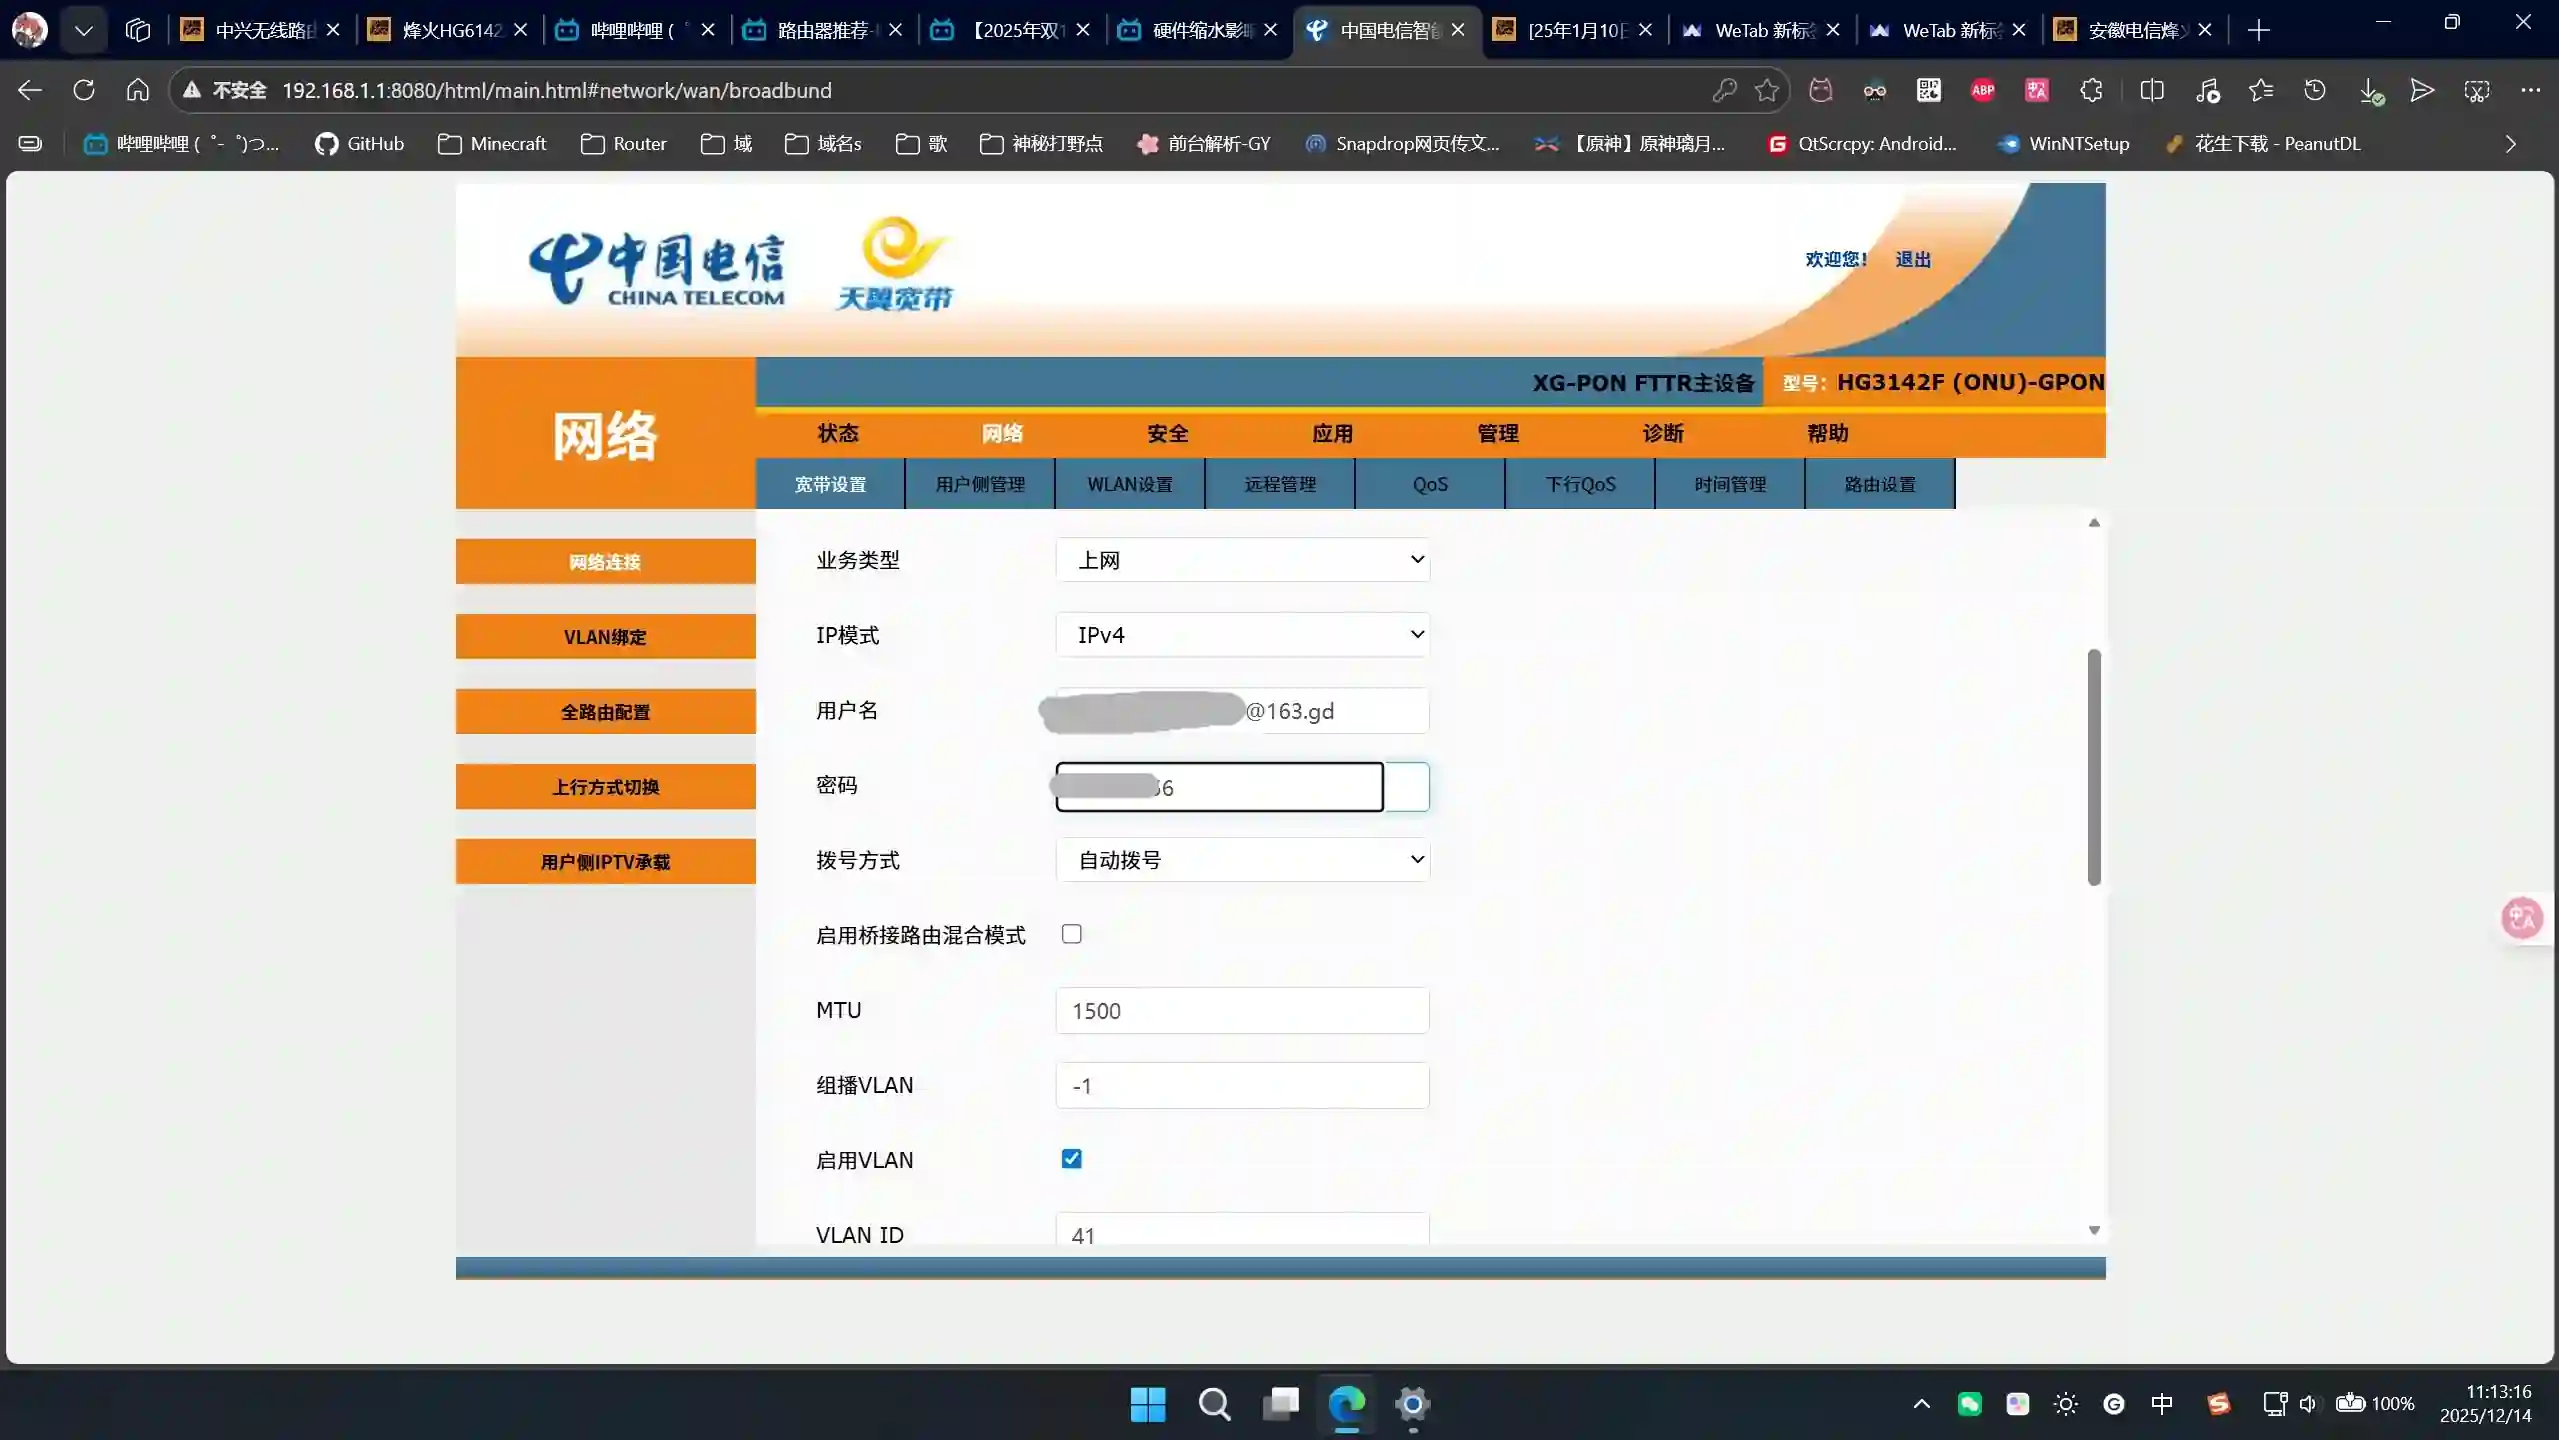Enable the 启用桥接路由混合模式 checkbox
This screenshot has height=1440, width=2559.
point(1071,933)
